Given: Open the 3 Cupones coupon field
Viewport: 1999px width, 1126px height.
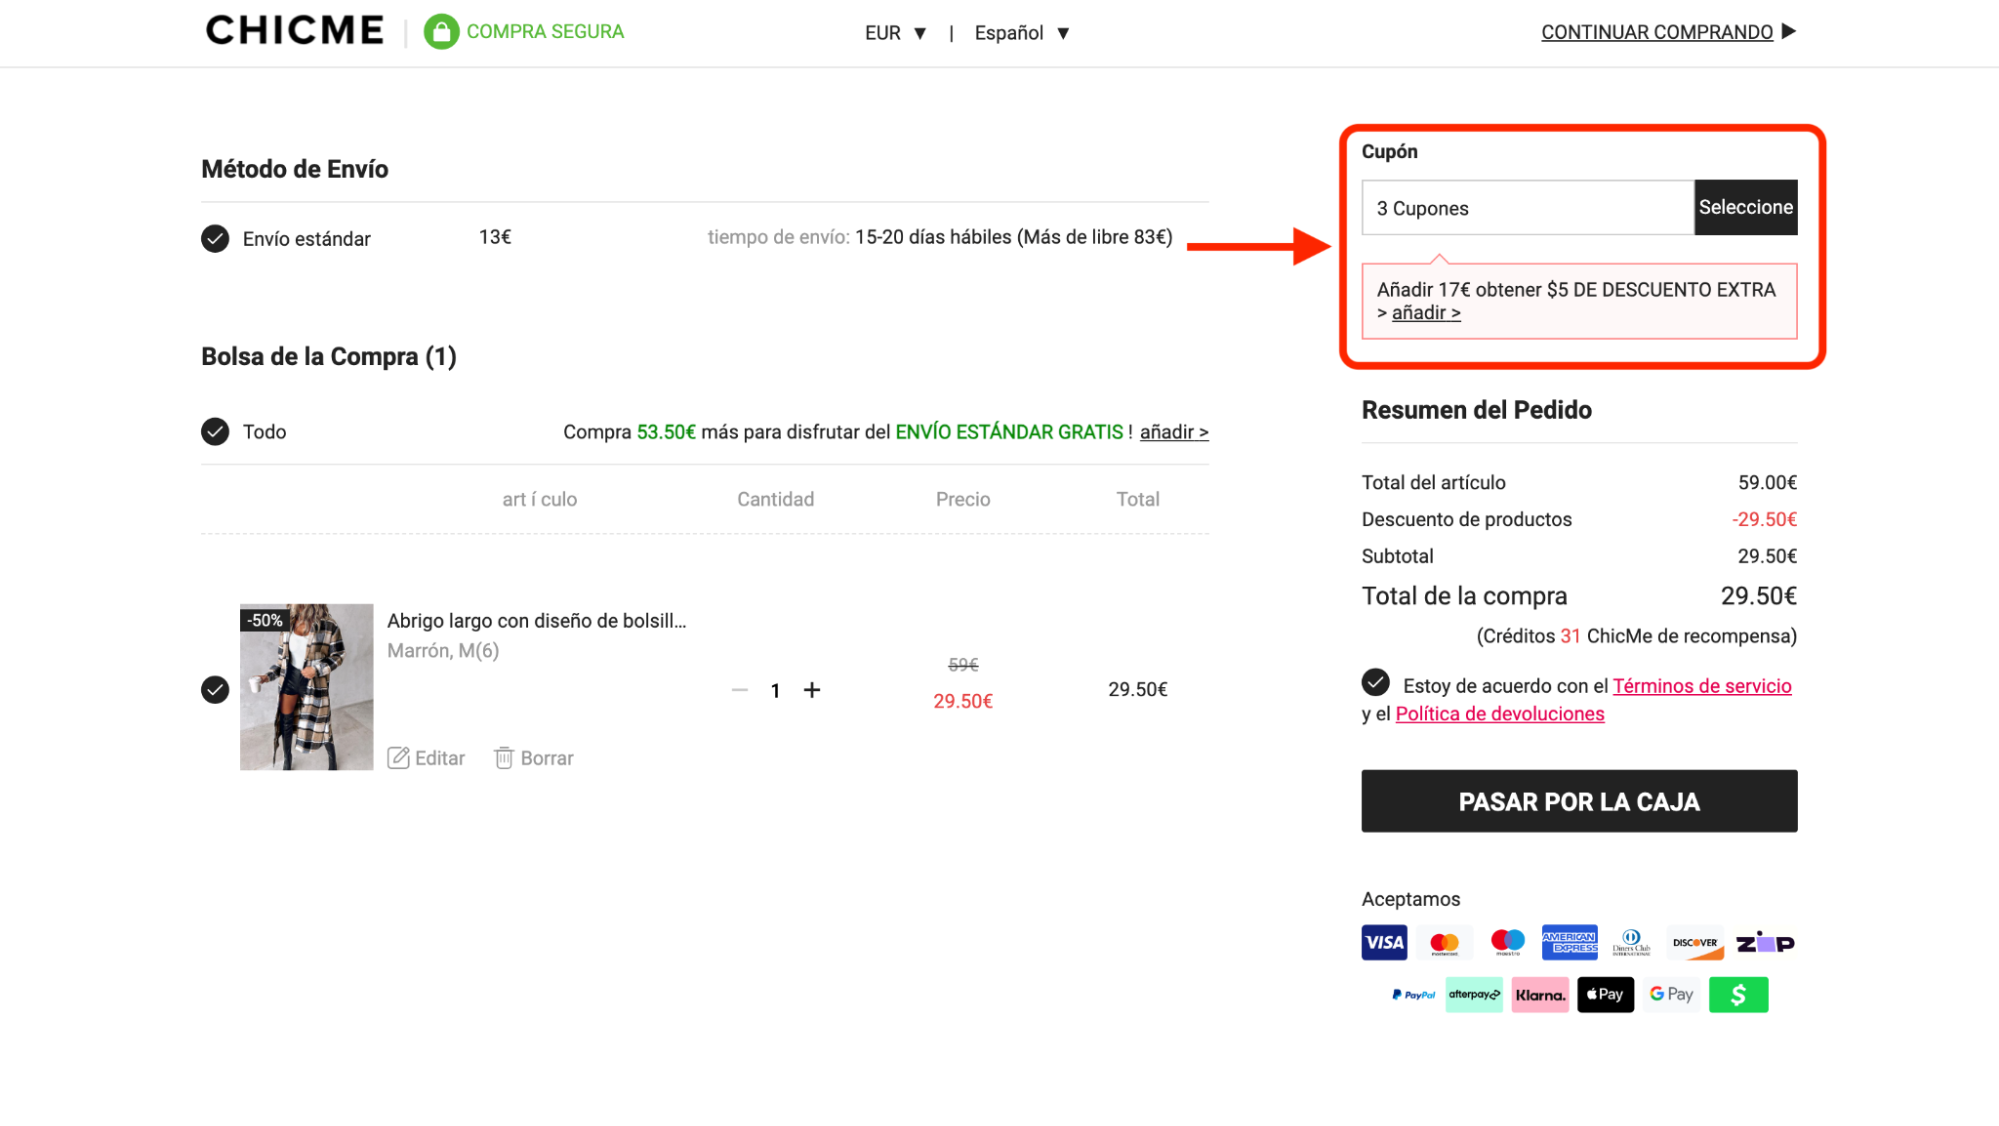Looking at the screenshot, I should pyautogui.click(x=1527, y=208).
